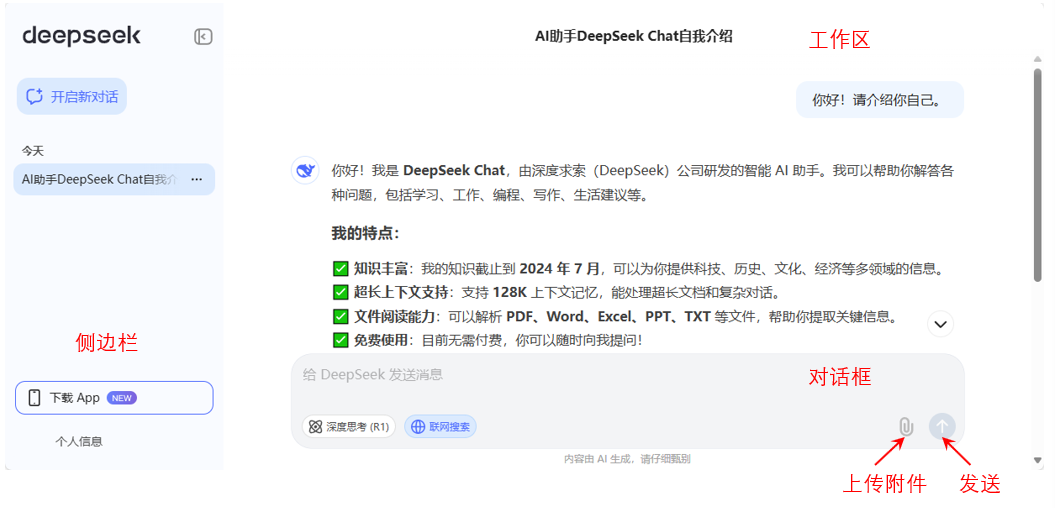This screenshot has height=508, width=1055.
Task: Click the 下载 App button
Action: [x=114, y=398]
